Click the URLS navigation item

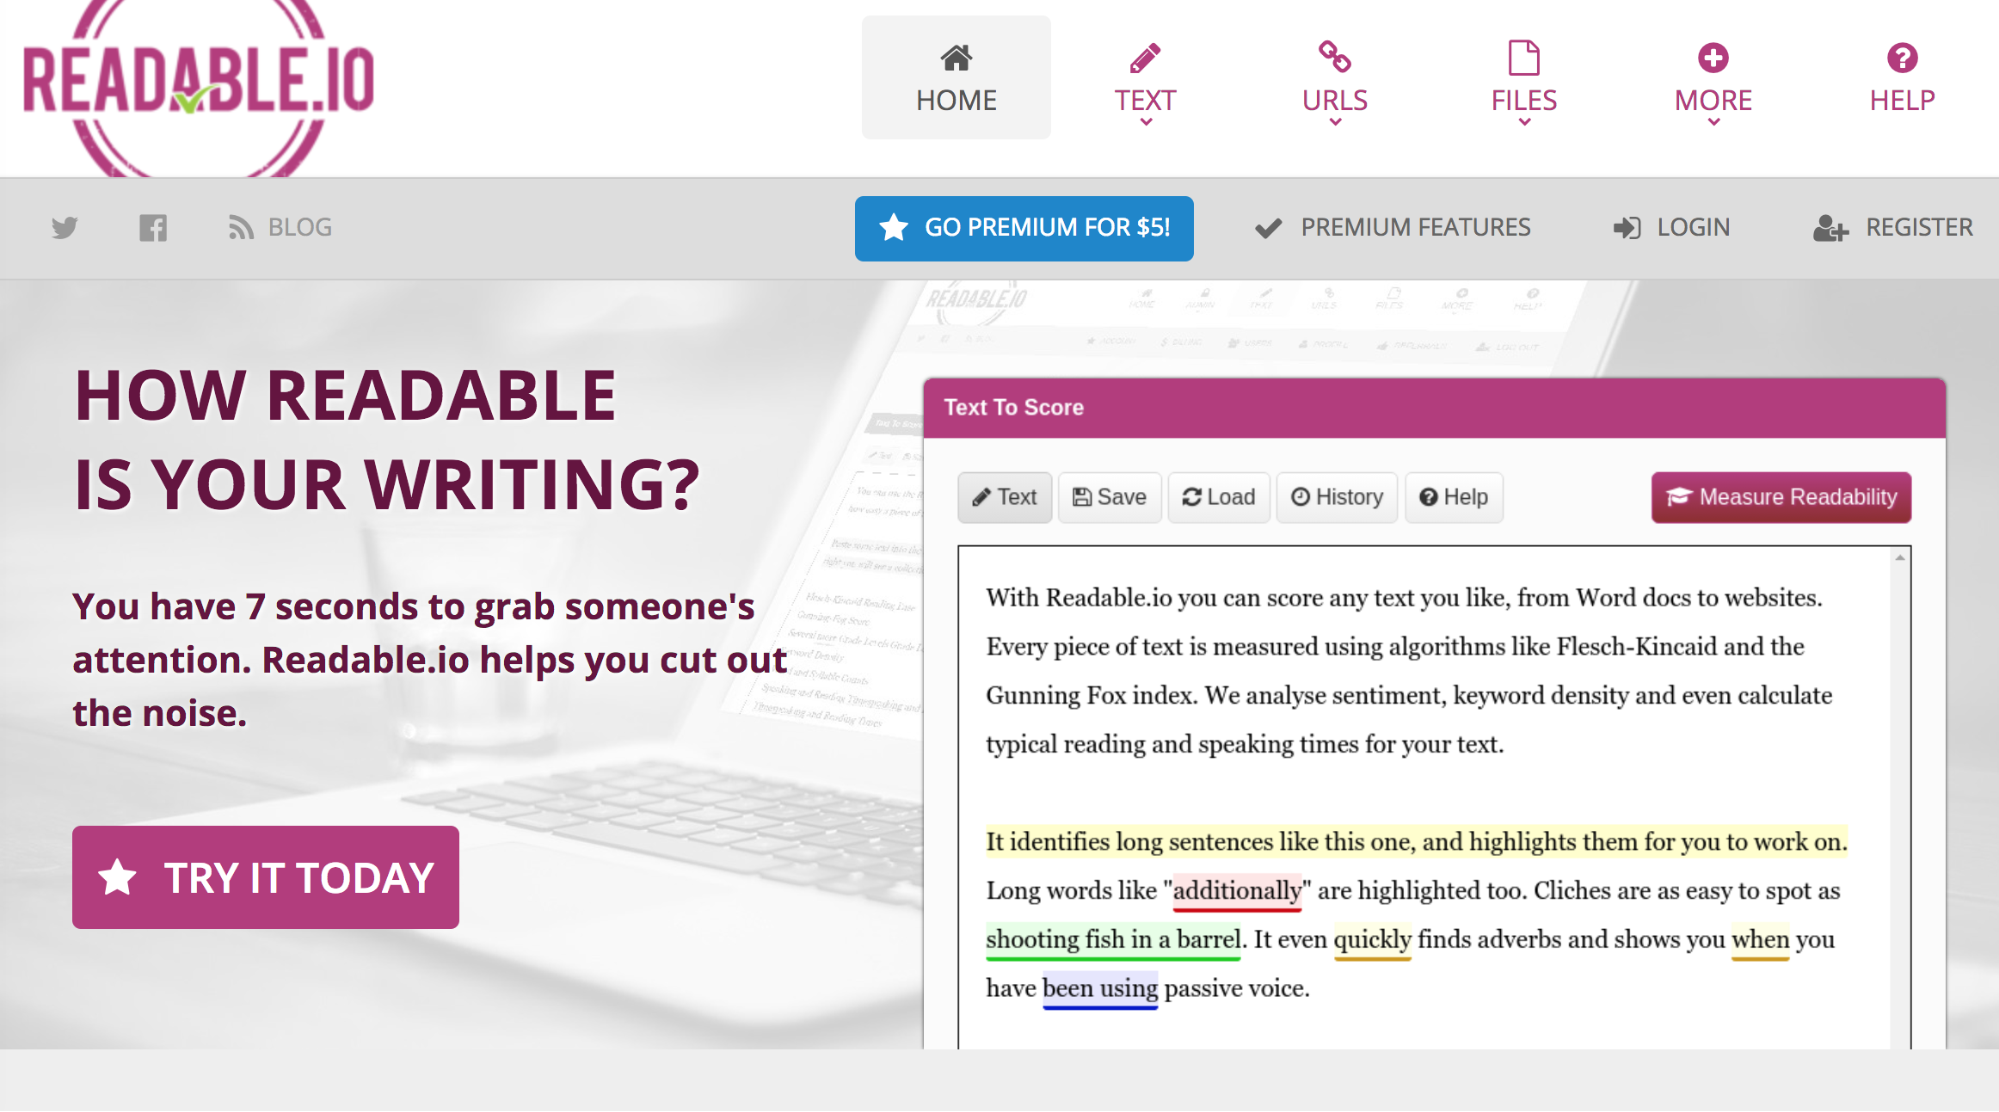point(1334,78)
